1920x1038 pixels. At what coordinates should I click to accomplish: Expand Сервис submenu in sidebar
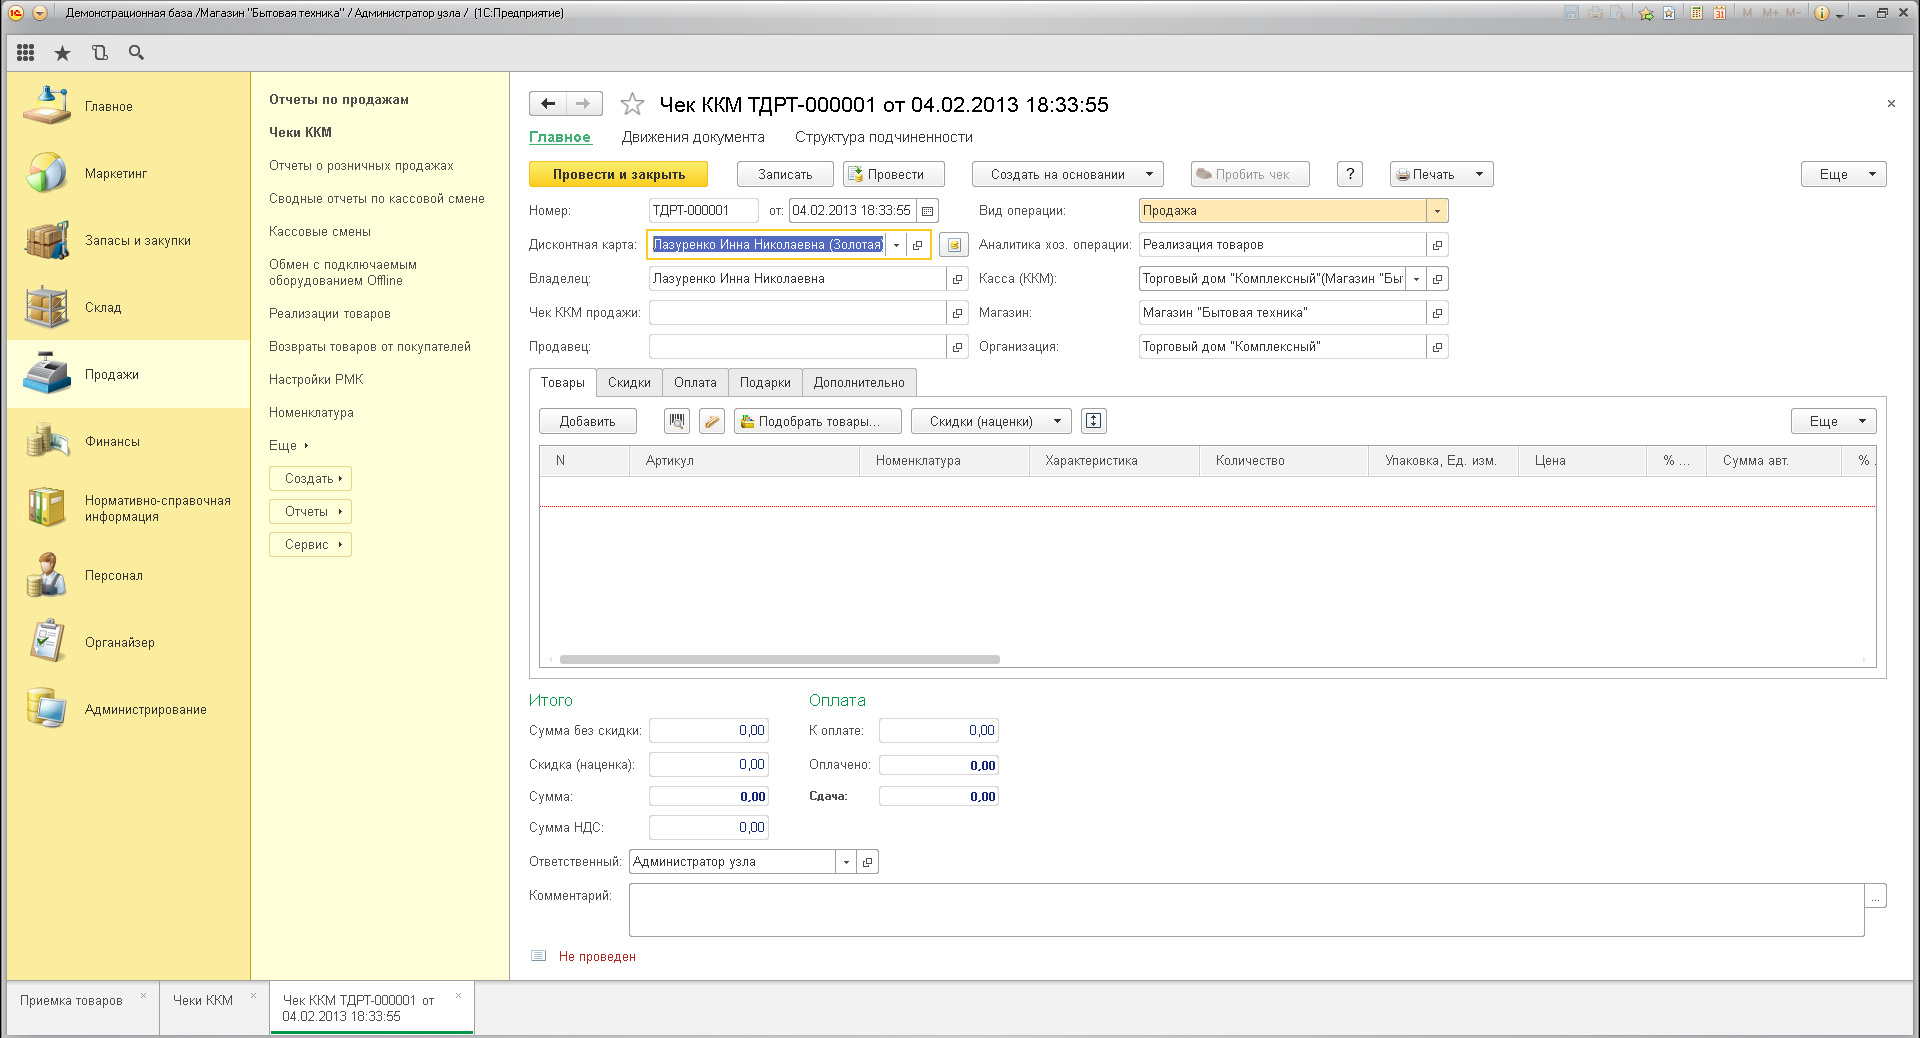point(310,544)
